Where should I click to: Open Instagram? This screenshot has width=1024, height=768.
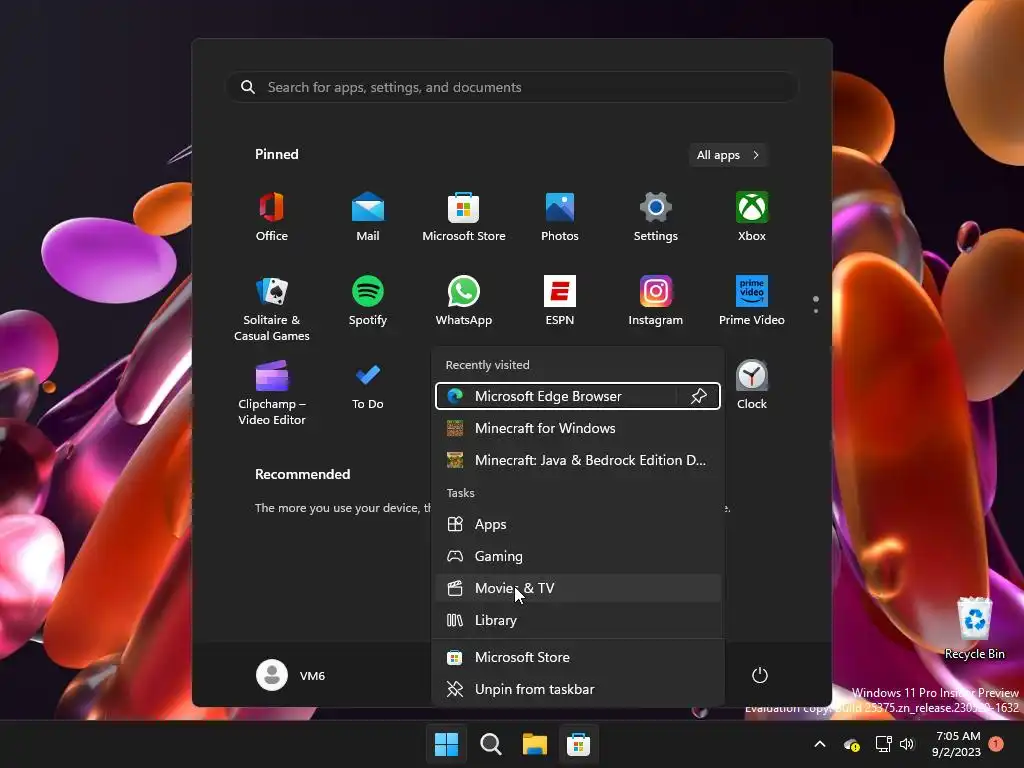click(x=656, y=301)
